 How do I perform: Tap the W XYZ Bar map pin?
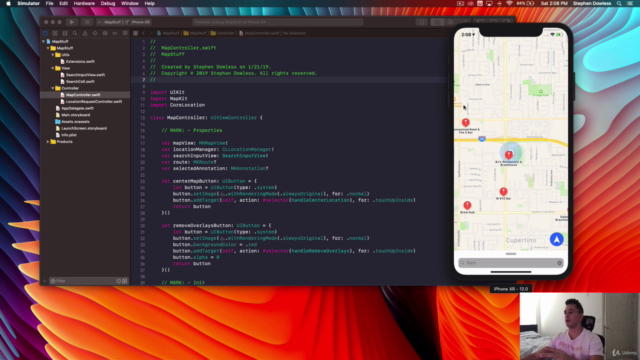(x=503, y=191)
